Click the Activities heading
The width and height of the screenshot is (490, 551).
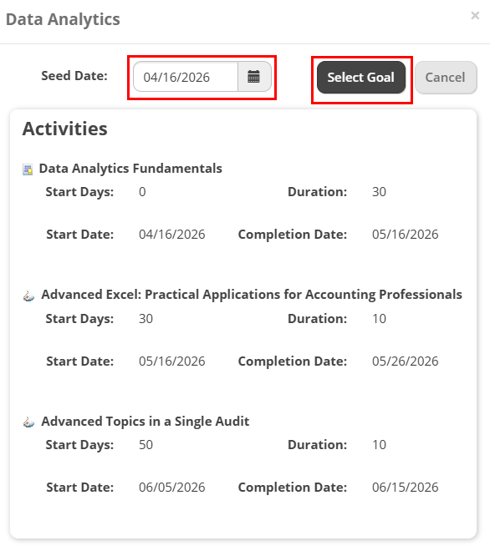point(65,129)
